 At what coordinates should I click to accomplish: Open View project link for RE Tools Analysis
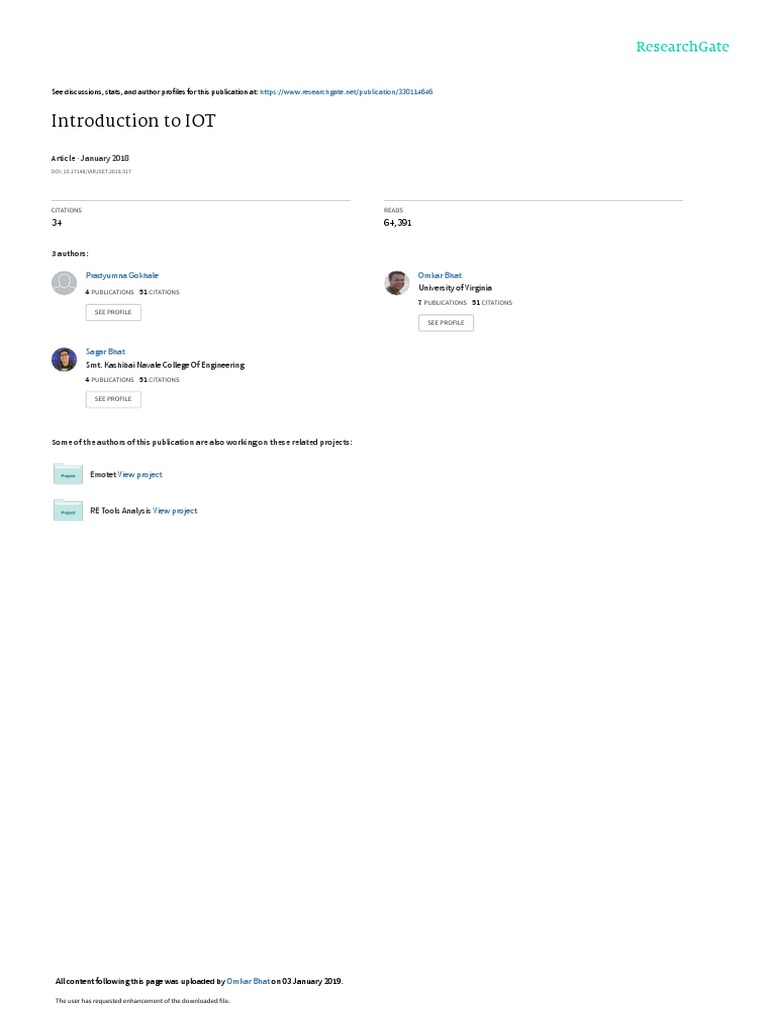click(175, 511)
